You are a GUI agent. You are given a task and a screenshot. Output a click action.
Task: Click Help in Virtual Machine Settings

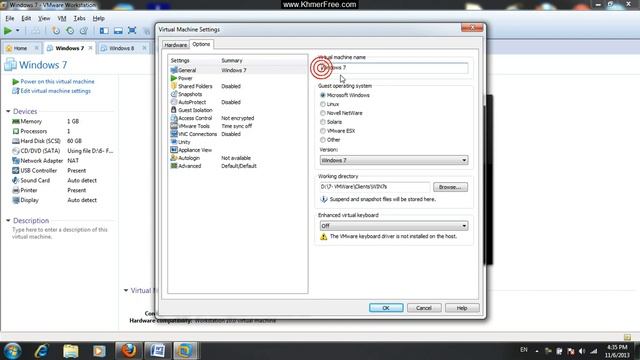click(462, 308)
